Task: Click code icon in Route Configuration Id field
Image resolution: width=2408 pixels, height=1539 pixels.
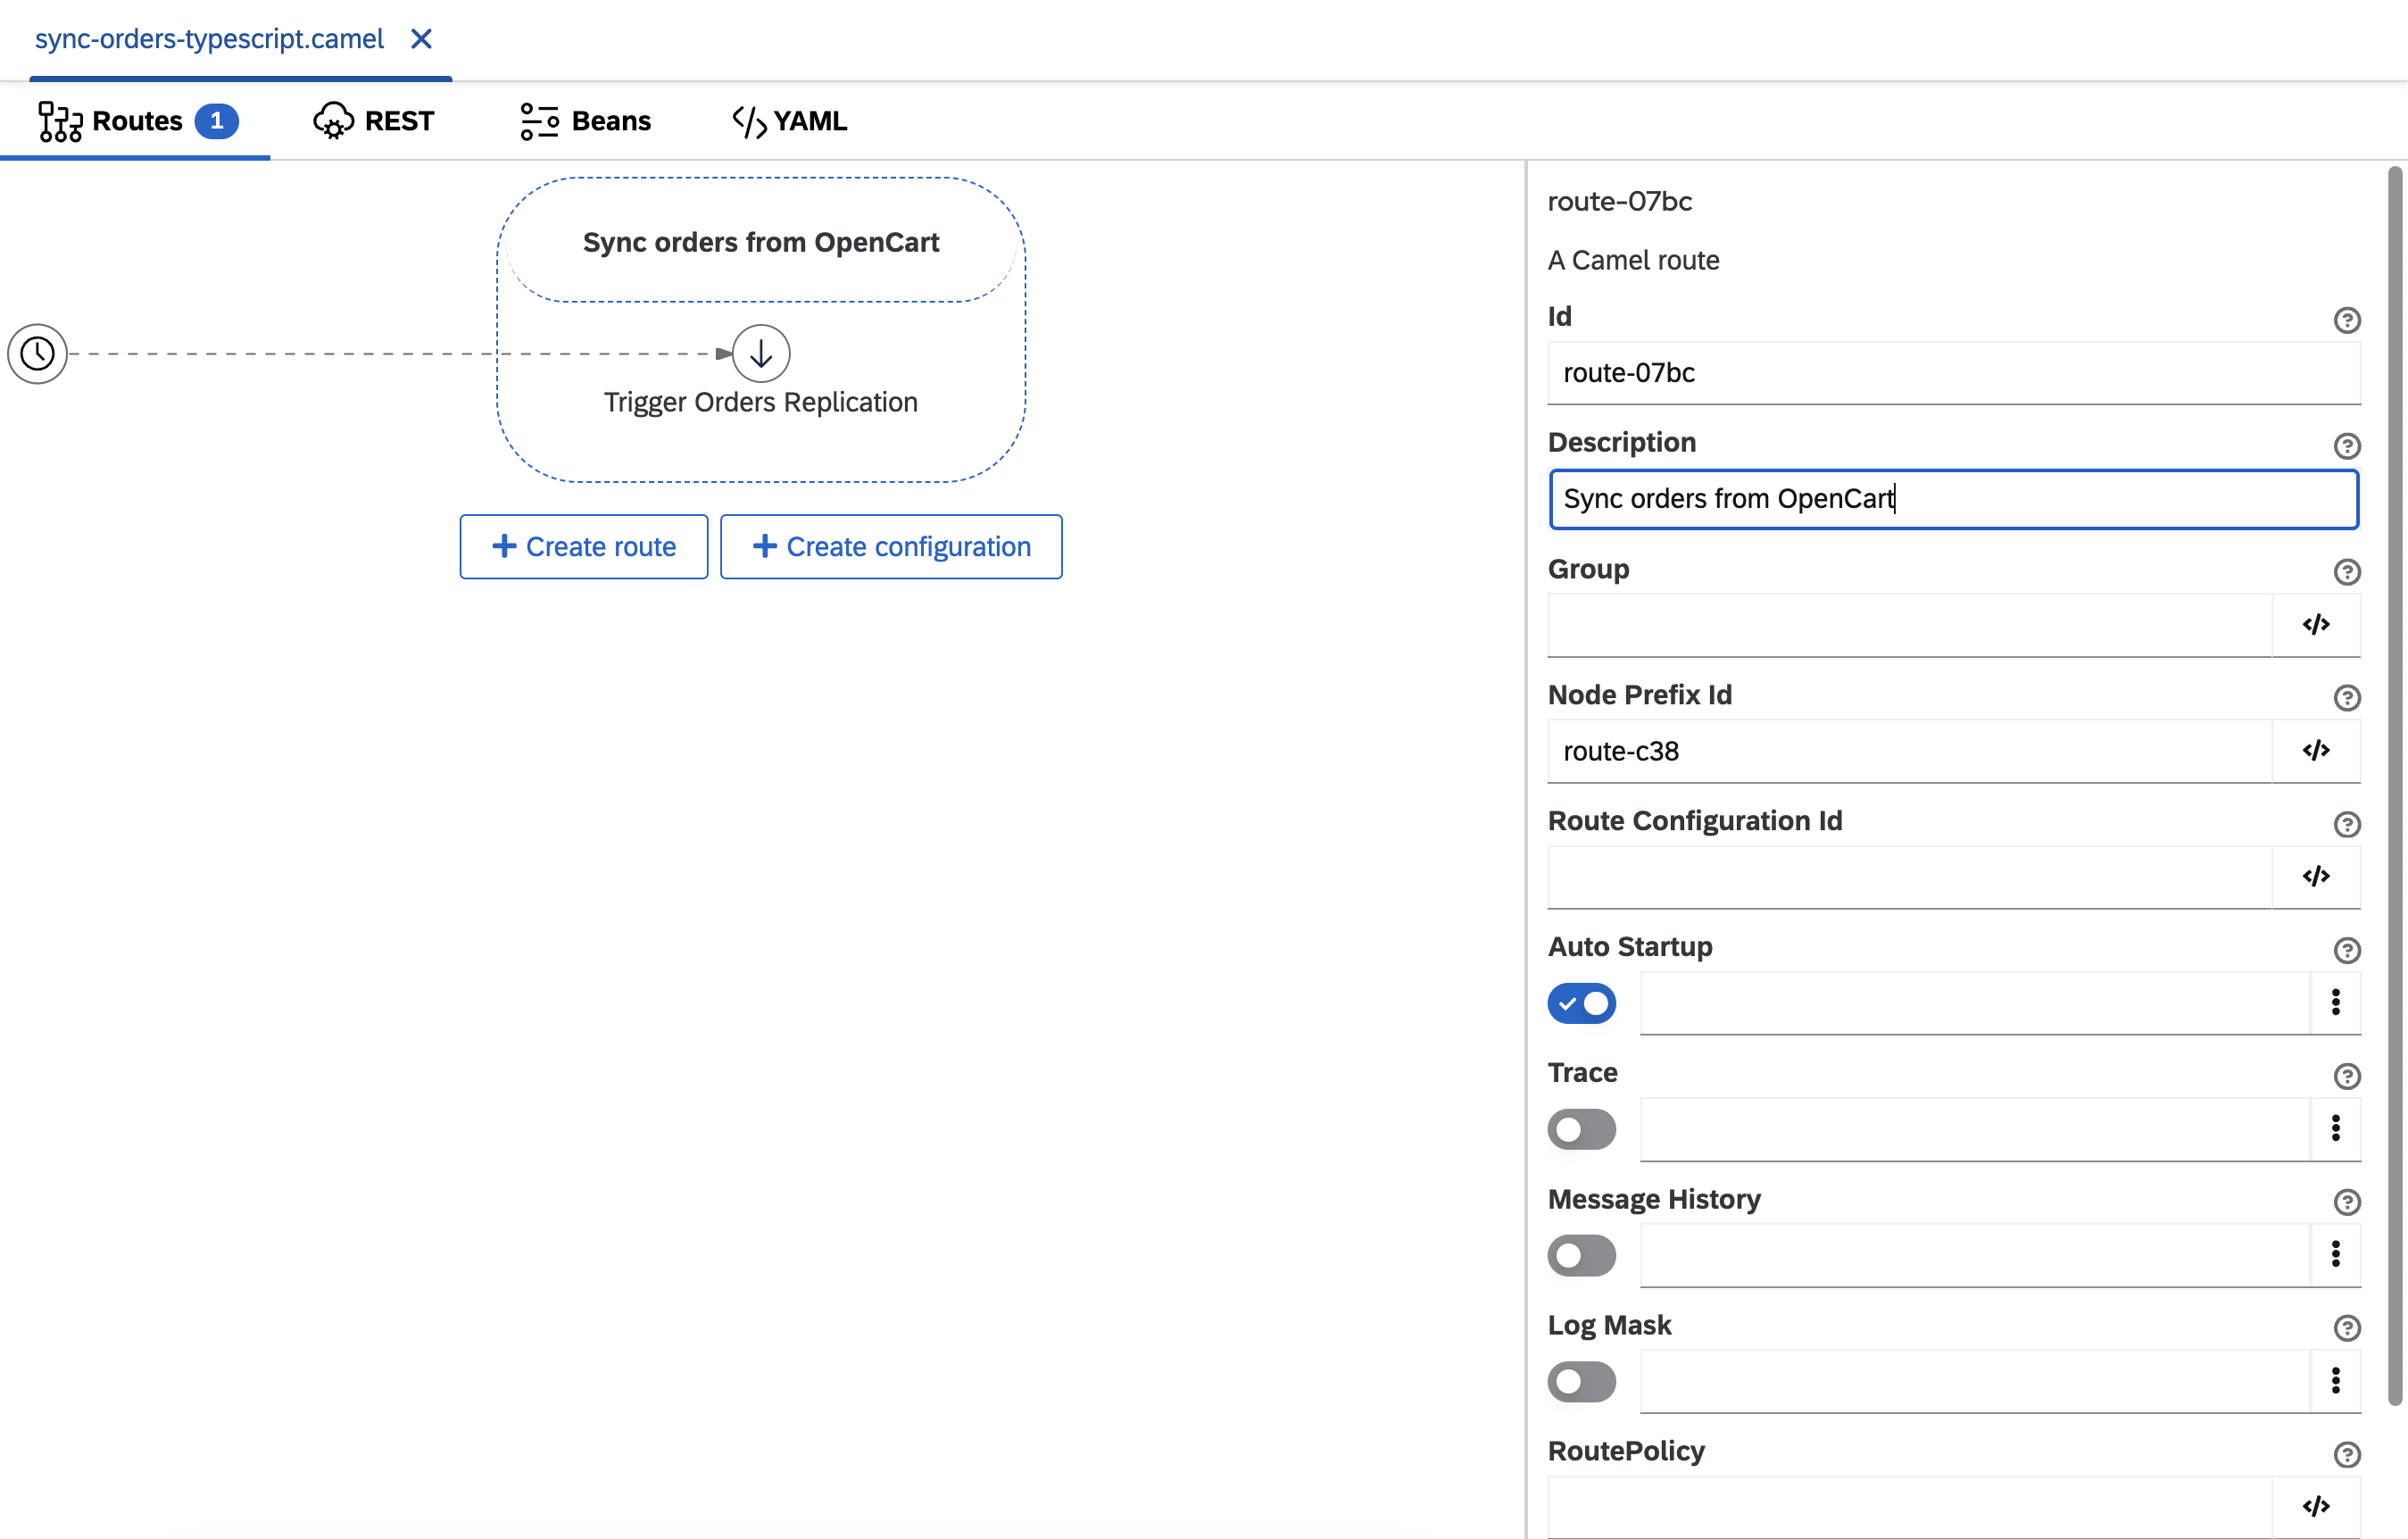Action: coord(2315,877)
